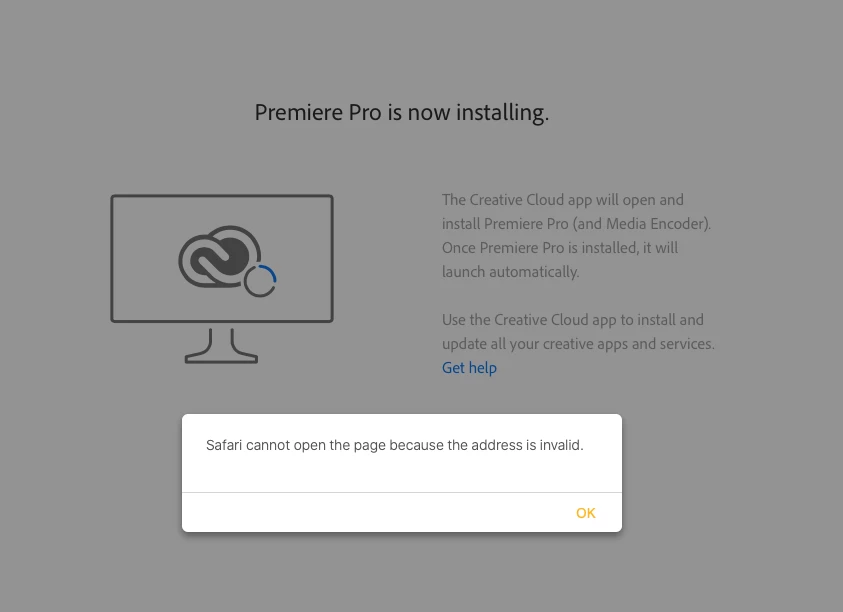Image resolution: width=843 pixels, height=612 pixels.
Task: Dismiss the Safari error with OK
Action: click(585, 513)
